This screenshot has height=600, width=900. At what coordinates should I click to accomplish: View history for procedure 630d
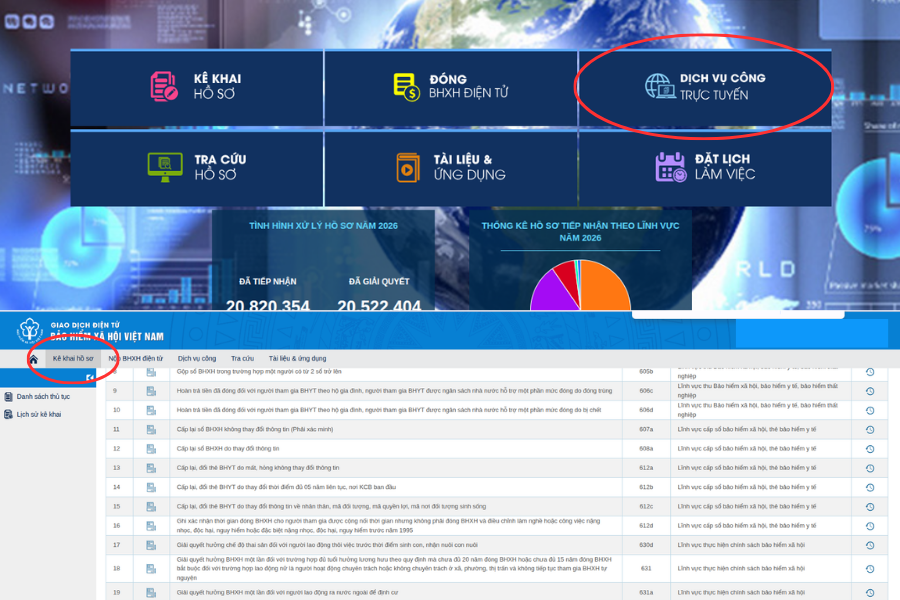[x=870, y=545]
